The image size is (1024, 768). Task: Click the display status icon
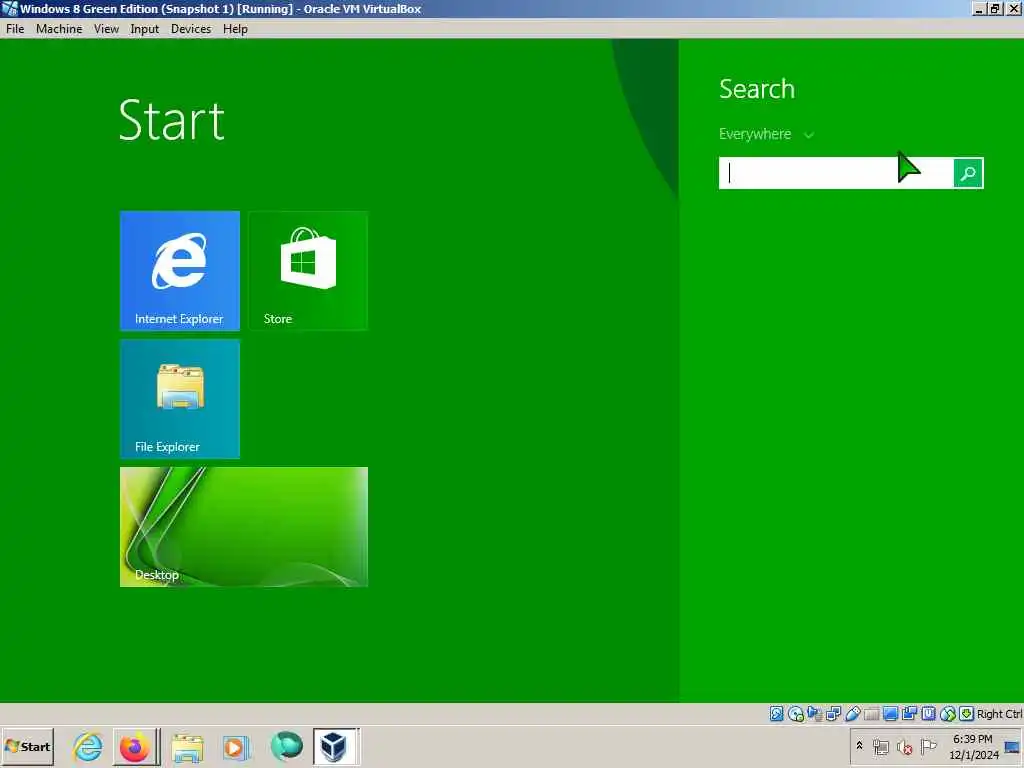click(890, 714)
